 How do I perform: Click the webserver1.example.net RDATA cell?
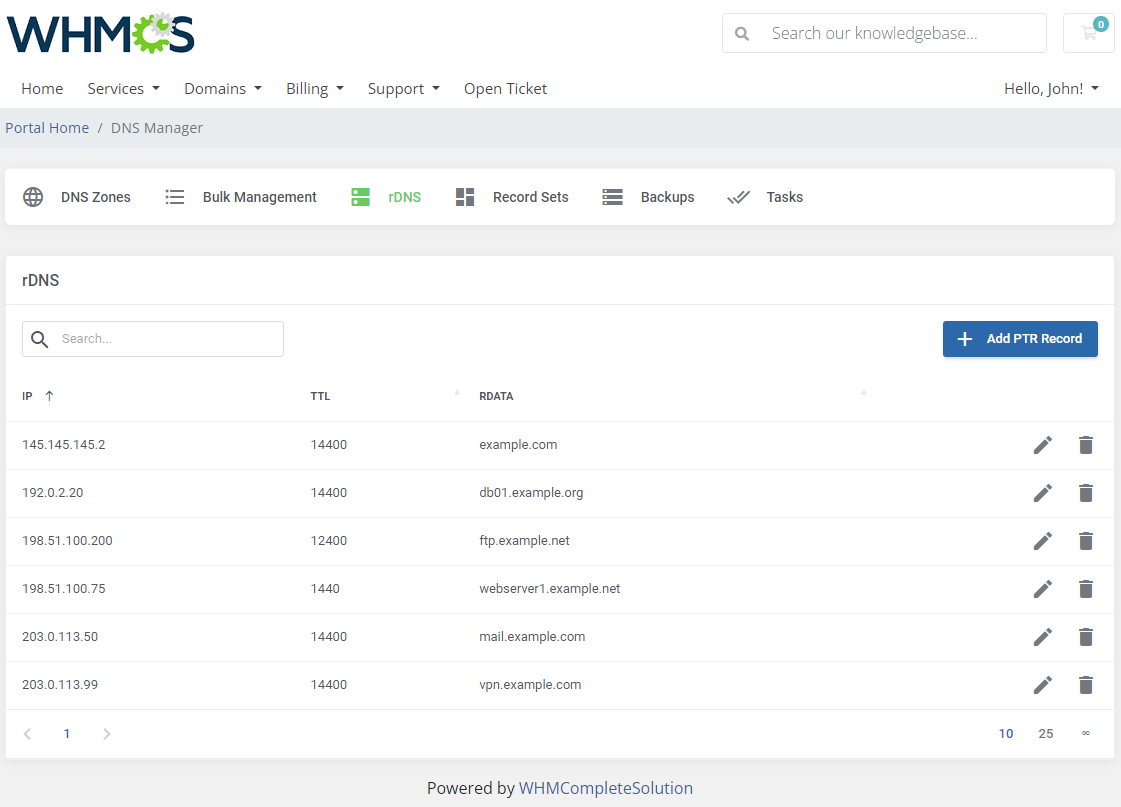(x=550, y=588)
